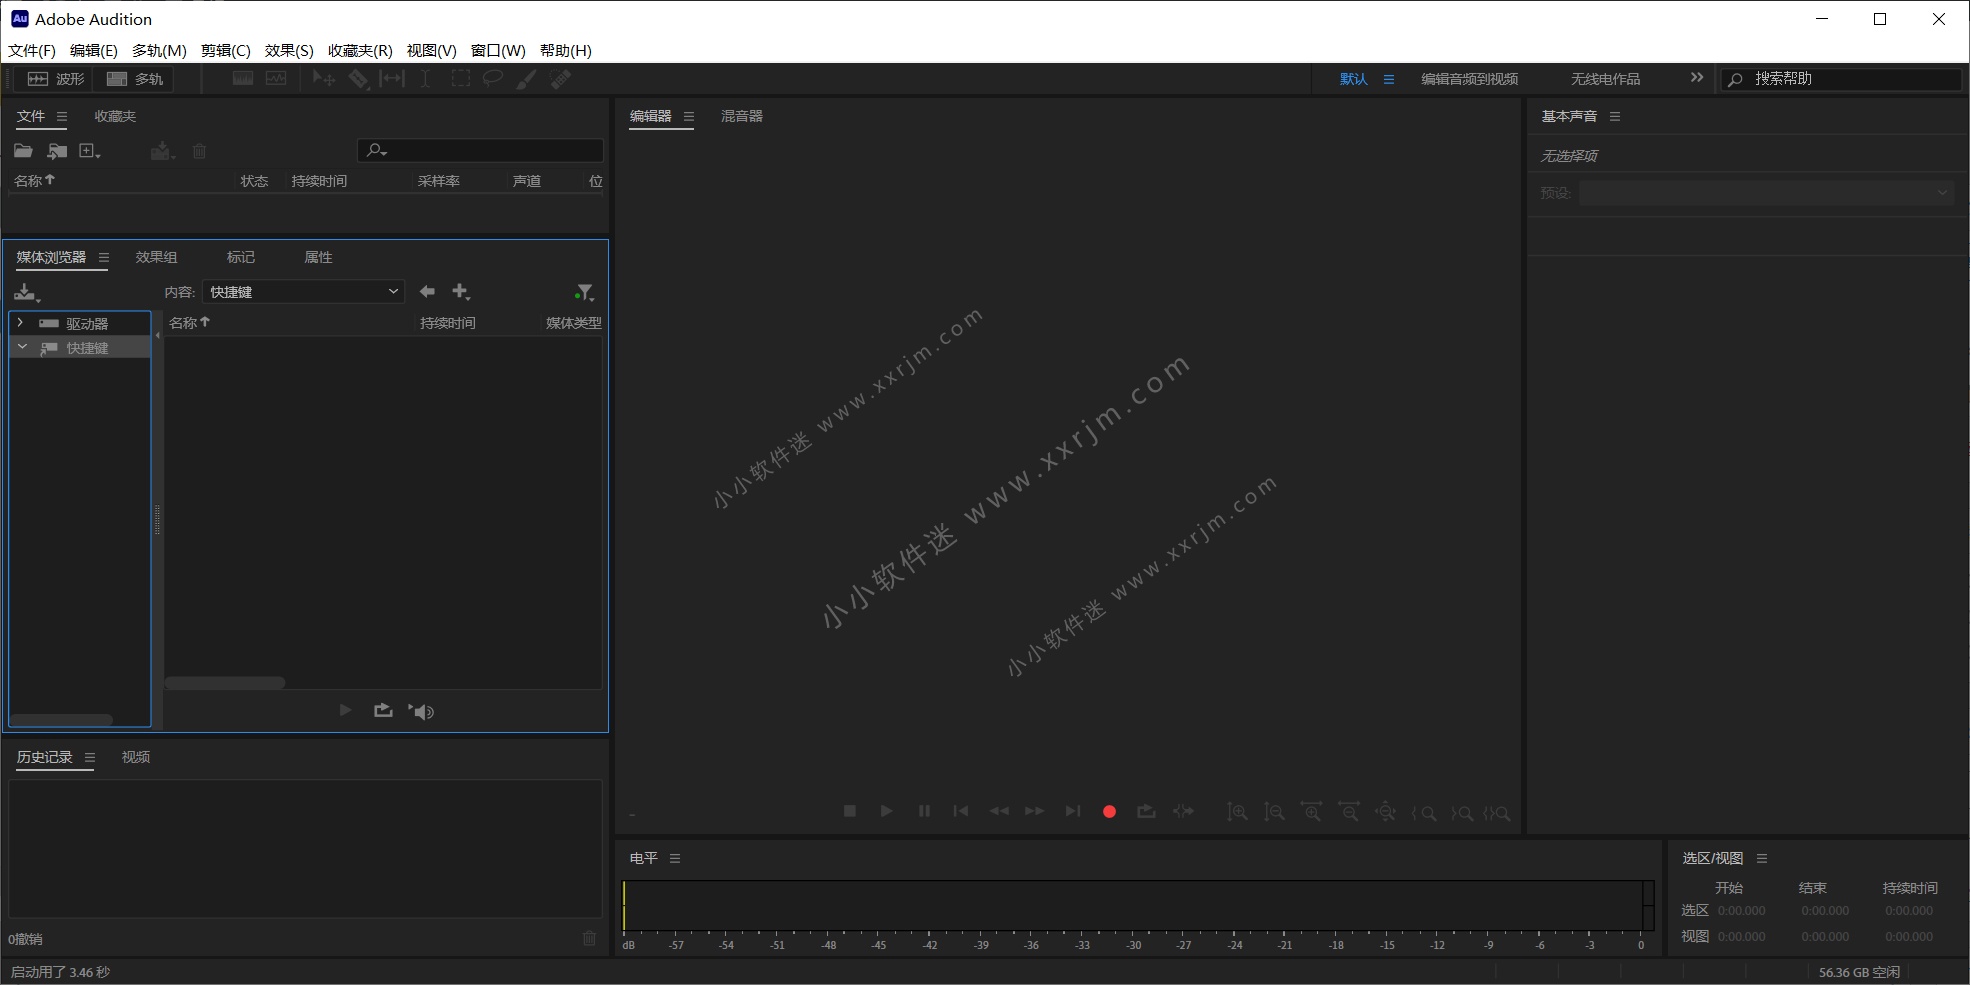Viewport: 1970px width, 985px height.
Task: Expand the 驱动器 tree node
Action: point(20,323)
